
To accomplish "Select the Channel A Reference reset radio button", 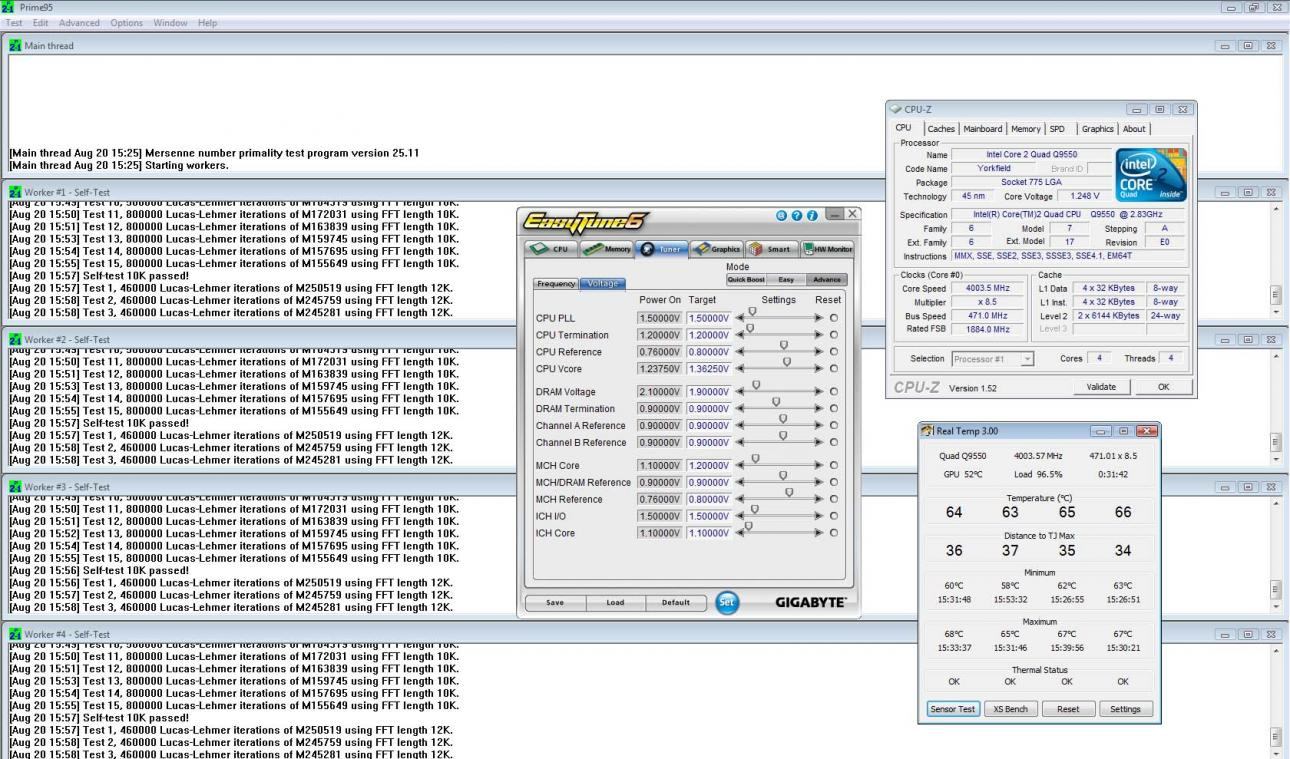I will click(x=834, y=426).
